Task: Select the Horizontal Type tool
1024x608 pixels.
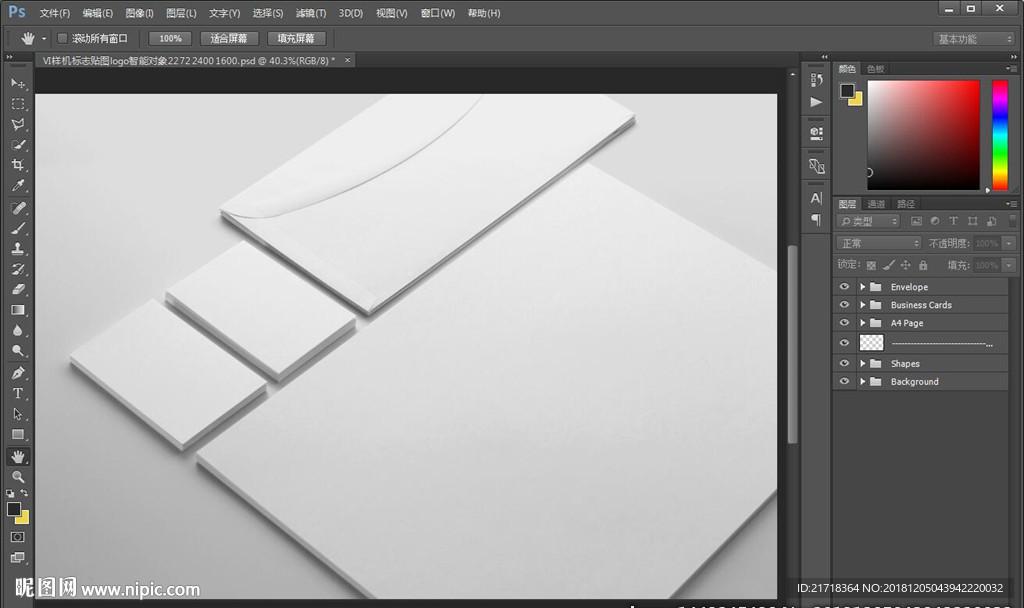Action: (x=18, y=393)
